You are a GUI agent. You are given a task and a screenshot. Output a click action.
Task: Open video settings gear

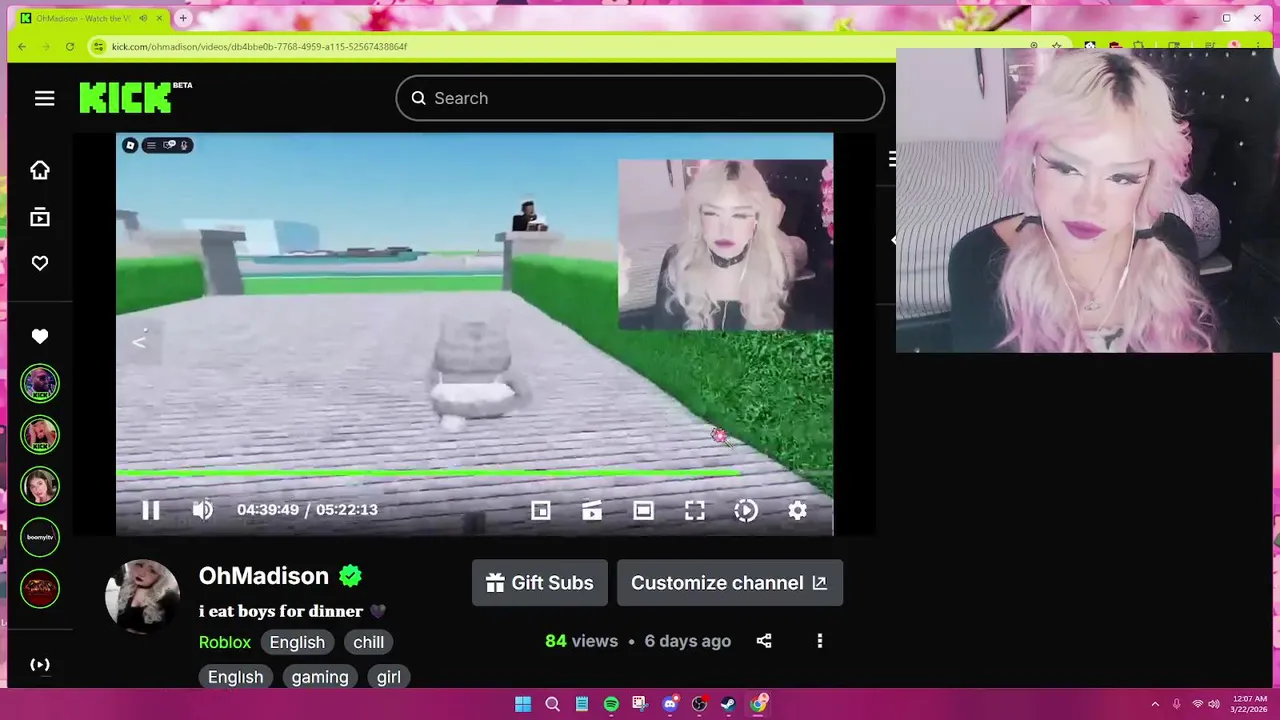coord(797,511)
